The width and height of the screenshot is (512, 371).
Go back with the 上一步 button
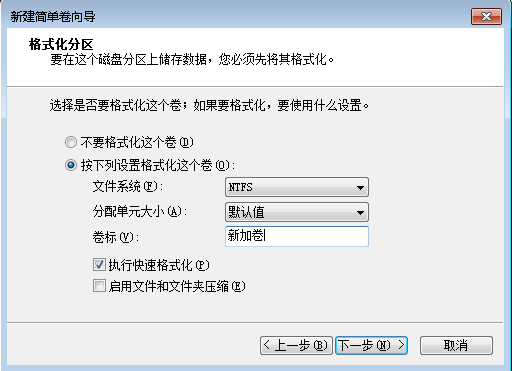point(296,345)
